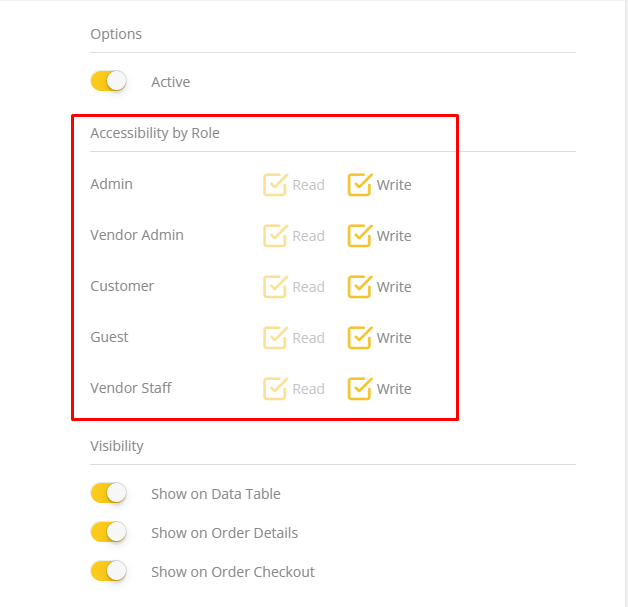Viewport: 628px width, 607px height.
Task: Uncheck Write for Guest role
Action: (360, 338)
